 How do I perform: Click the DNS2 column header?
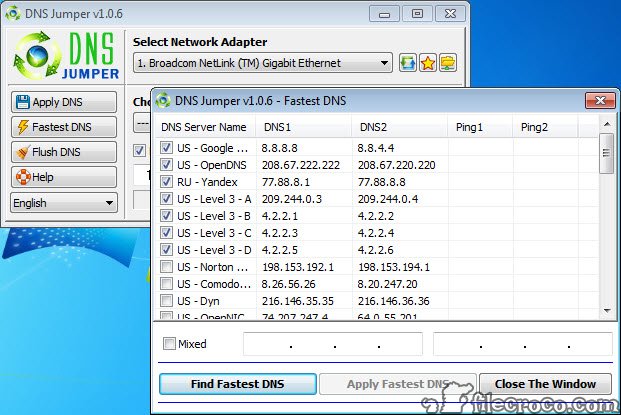click(x=400, y=127)
